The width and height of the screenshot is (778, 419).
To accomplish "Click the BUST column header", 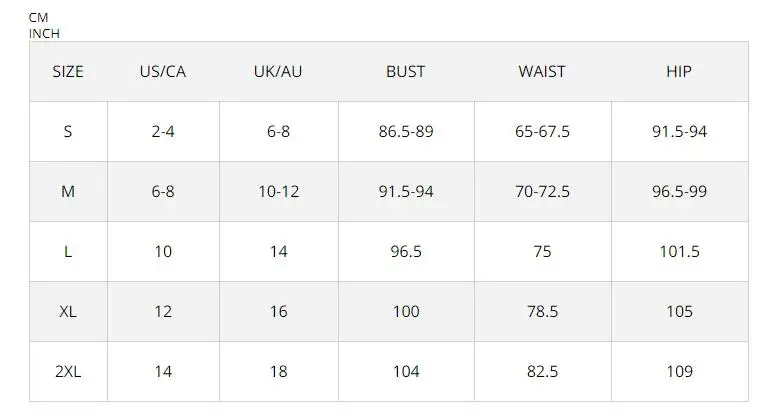I will click(405, 71).
